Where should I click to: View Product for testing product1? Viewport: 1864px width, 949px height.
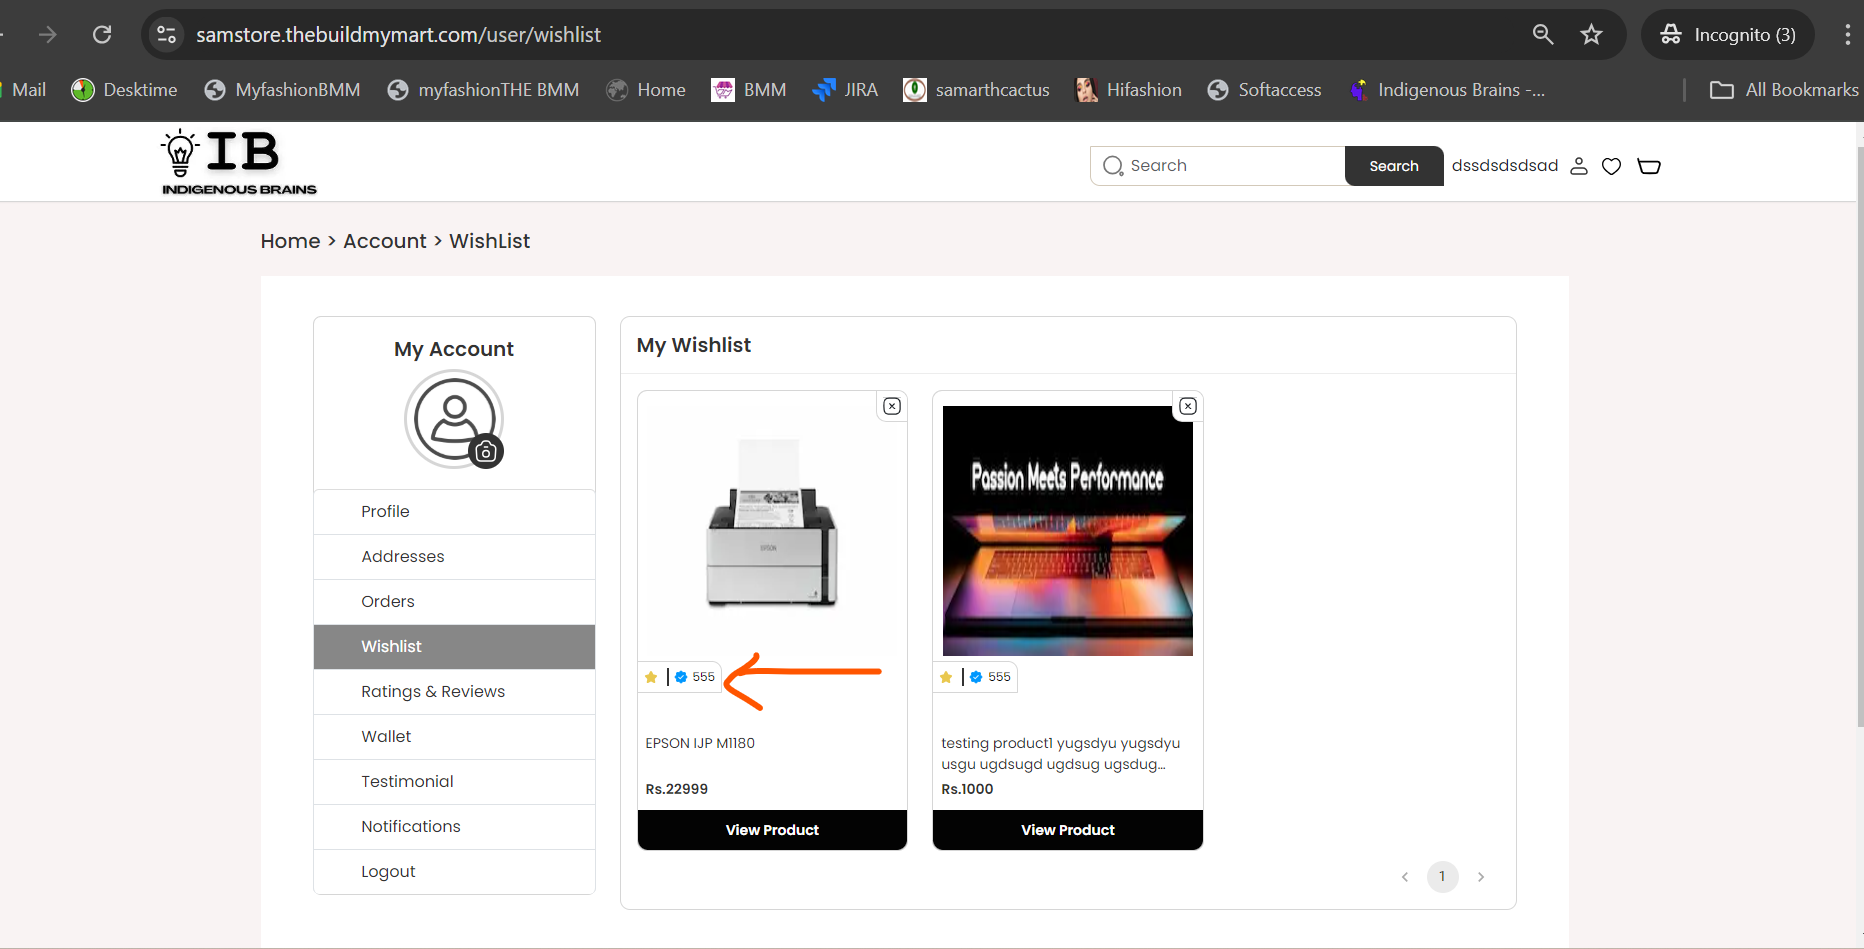click(1068, 830)
